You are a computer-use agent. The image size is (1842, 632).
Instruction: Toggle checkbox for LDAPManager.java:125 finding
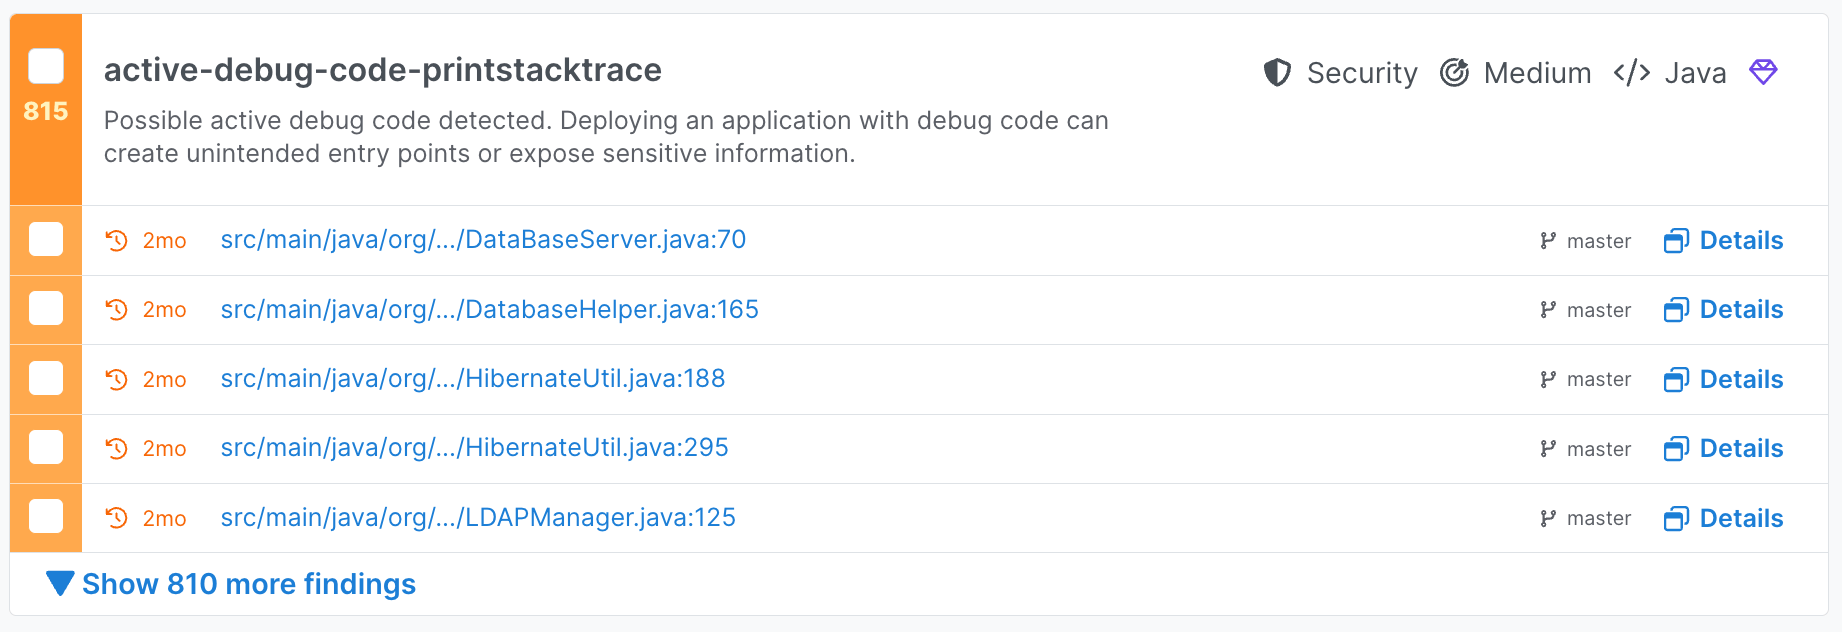point(46,517)
